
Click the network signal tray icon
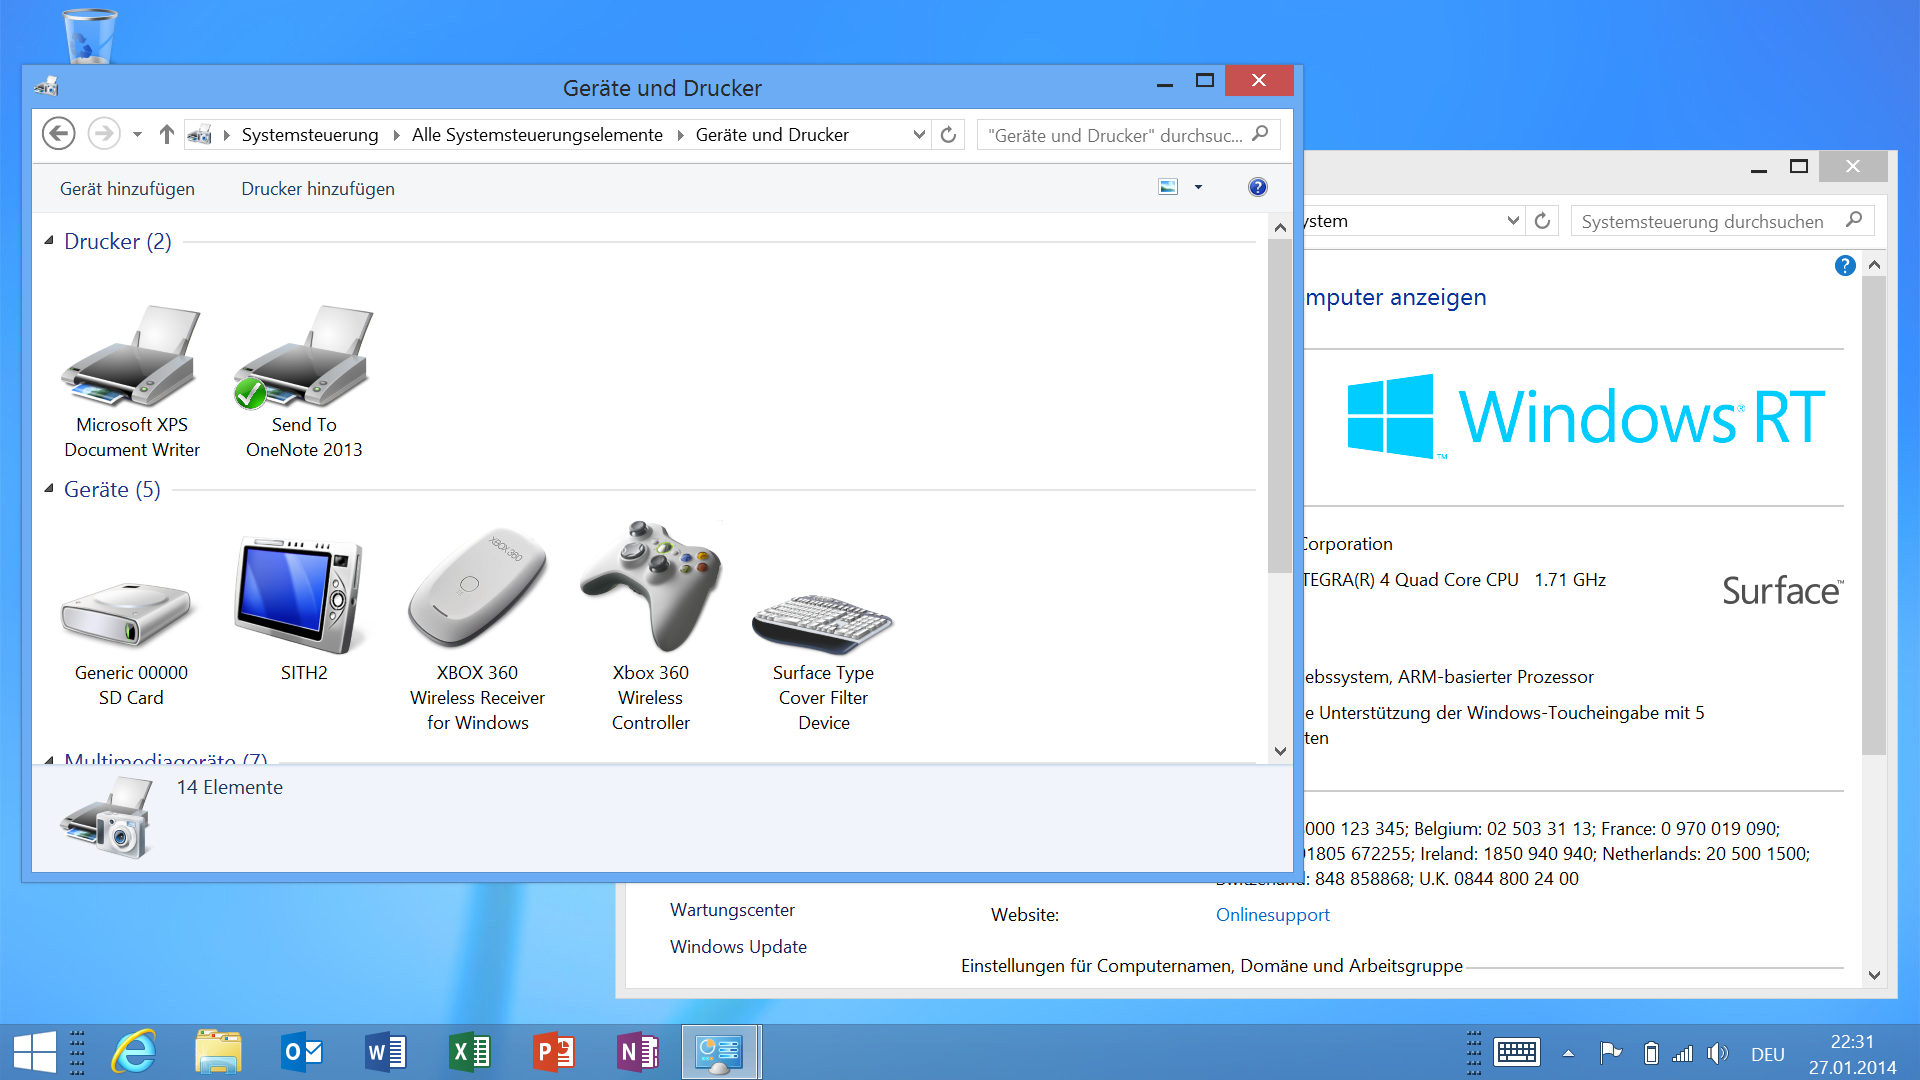click(x=1683, y=1053)
